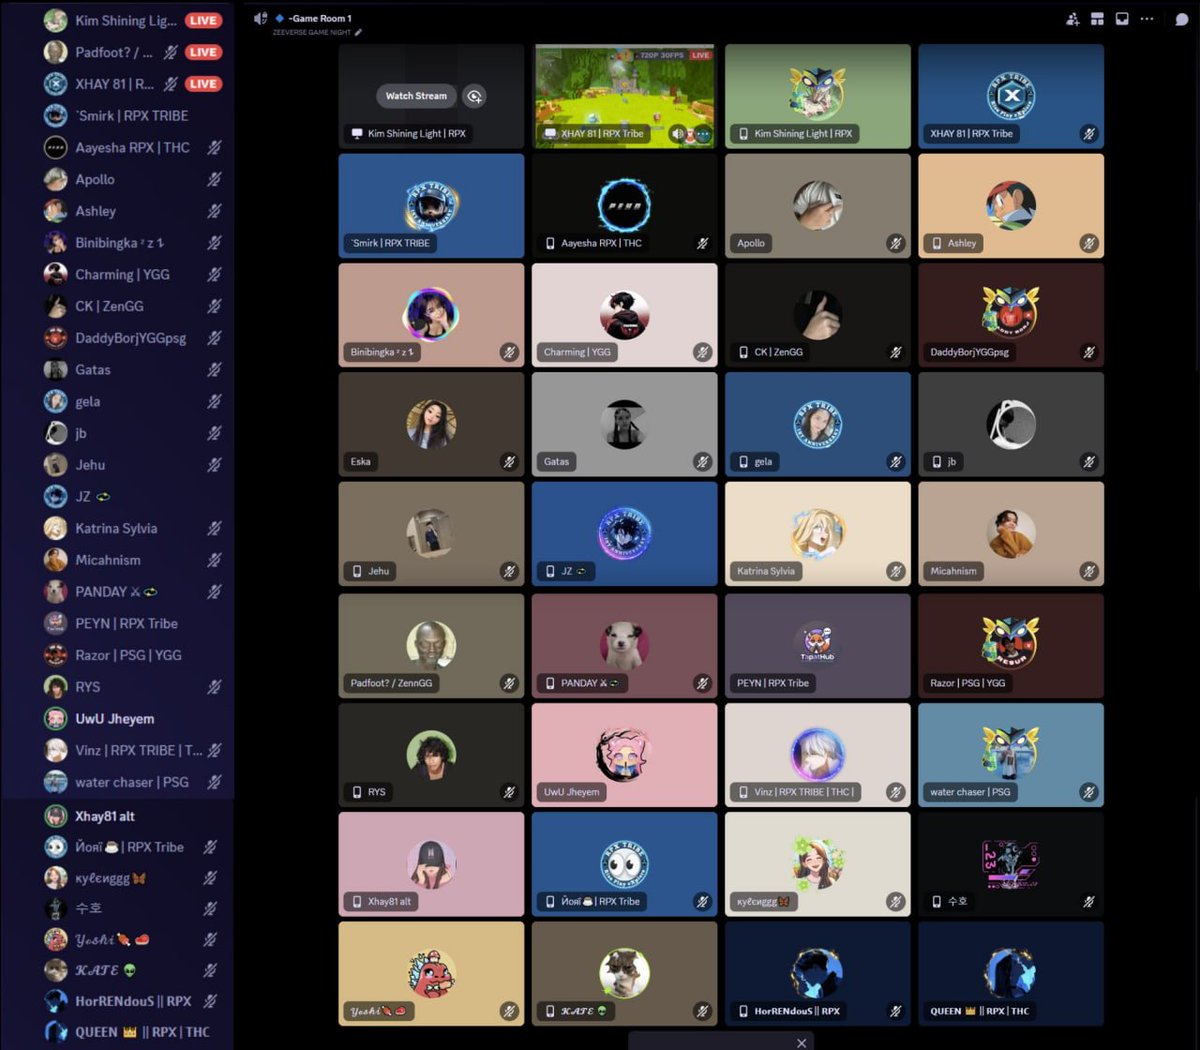
Task: Click screen-share icon on Kim Shining Light stream label
Action: point(357,134)
